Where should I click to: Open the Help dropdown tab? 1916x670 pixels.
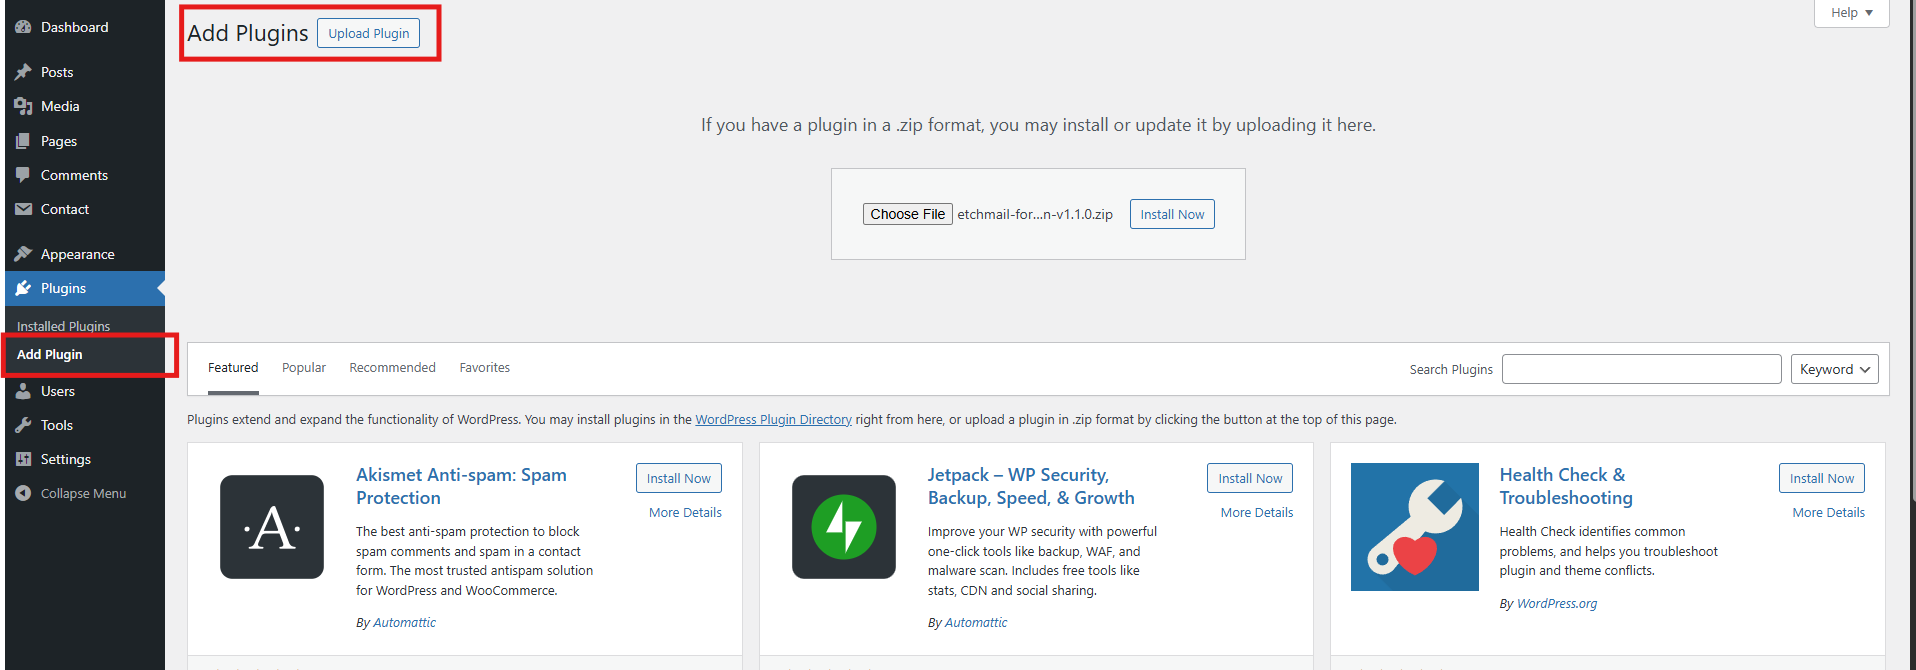pos(1852,13)
